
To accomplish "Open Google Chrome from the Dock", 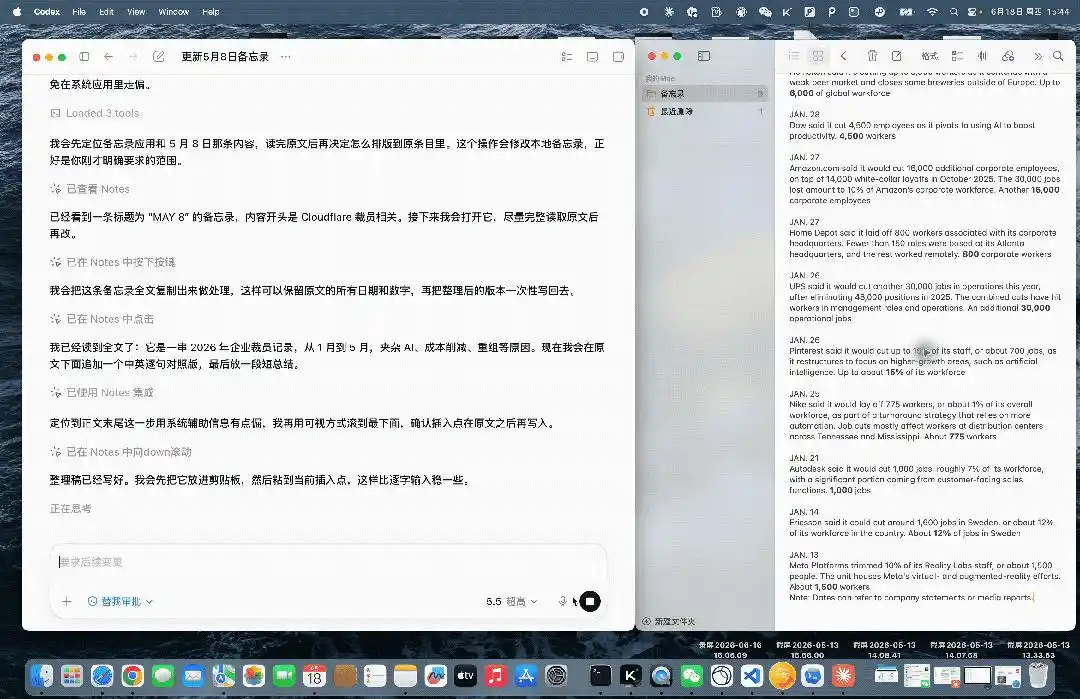I will pos(133,676).
